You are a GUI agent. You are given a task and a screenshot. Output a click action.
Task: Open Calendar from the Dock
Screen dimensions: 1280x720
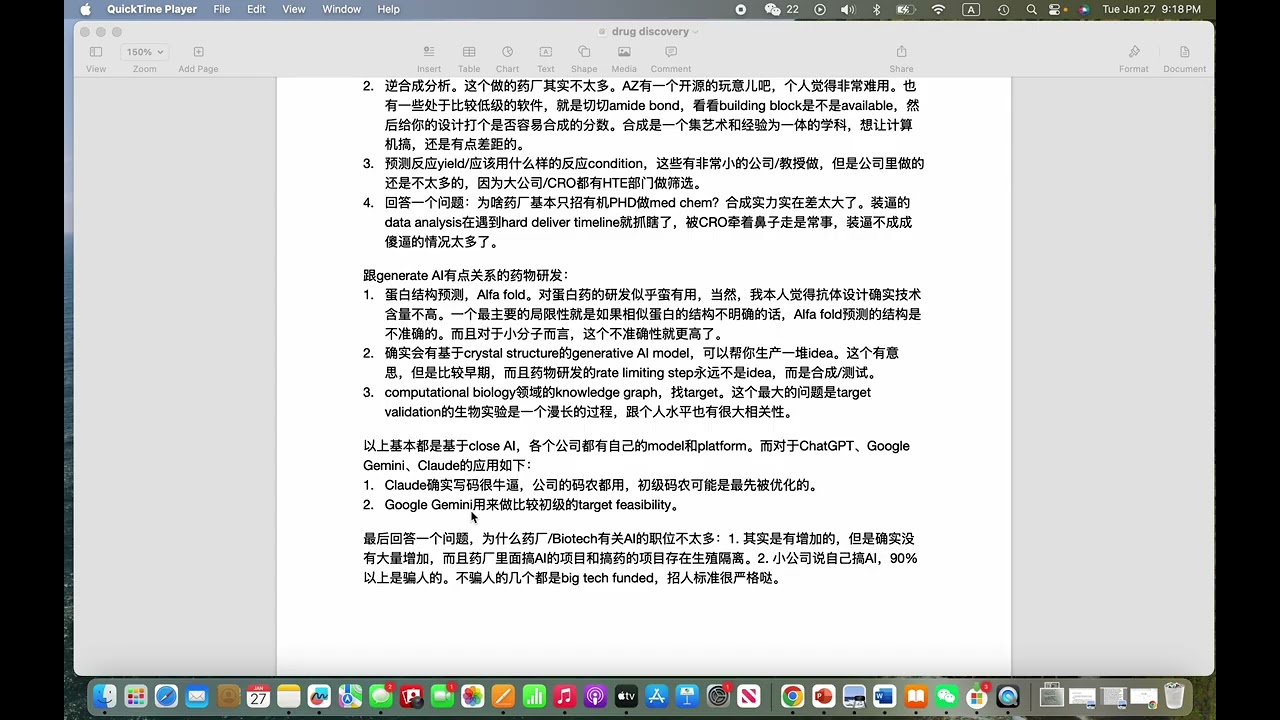pyautogui.click(x=258, y=696)
